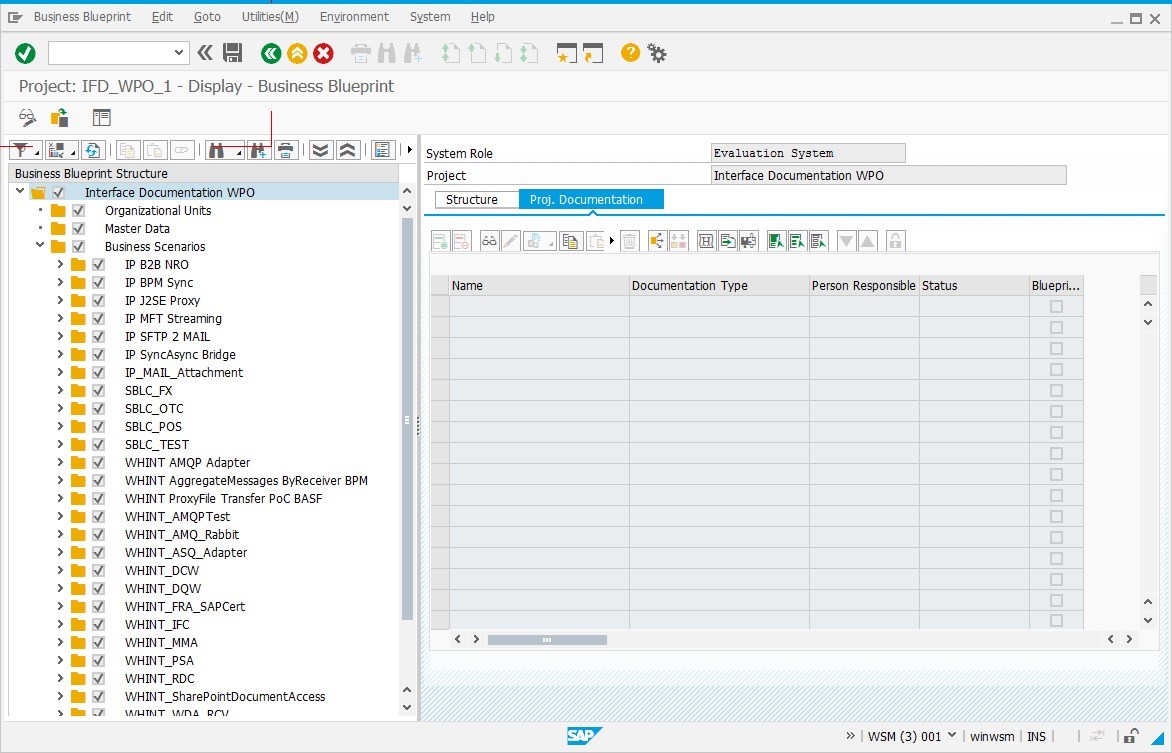Click the green Enter checkmark icon
Screen dimensions: 1172x753
(26, 53)
